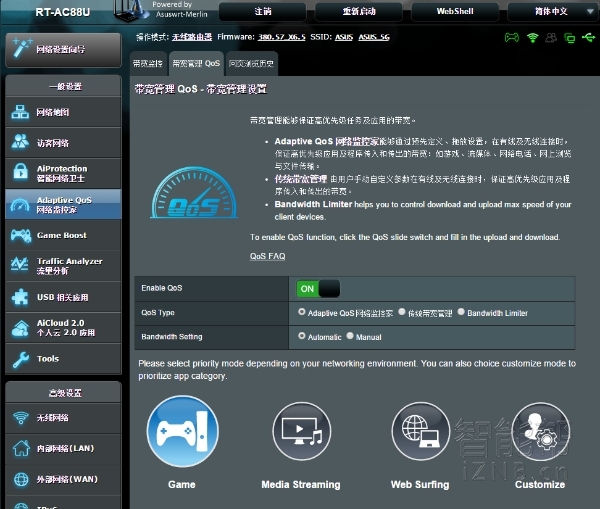Click the router image in header
Image resolution: width=600 pixels, height=509 pixels.
click(x=132, y=11)
